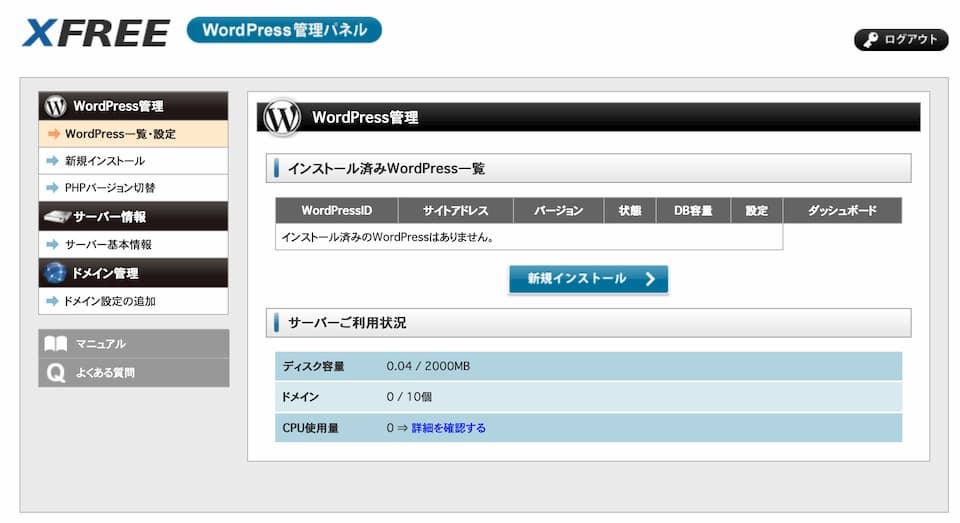Click the server icon beside サーバー情報
The height and width of the screenshot is (523, 960).
click(x=56, y=217)
